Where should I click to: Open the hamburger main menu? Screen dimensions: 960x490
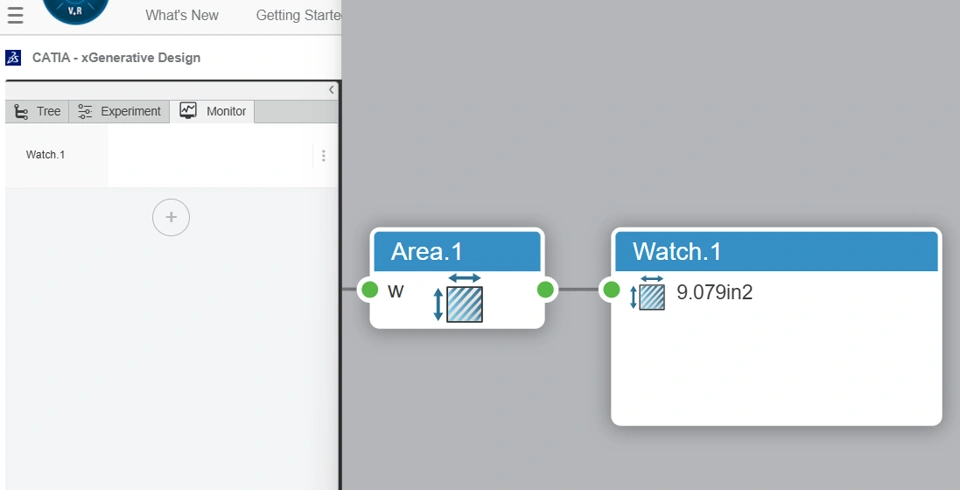(x=15, y=15)
